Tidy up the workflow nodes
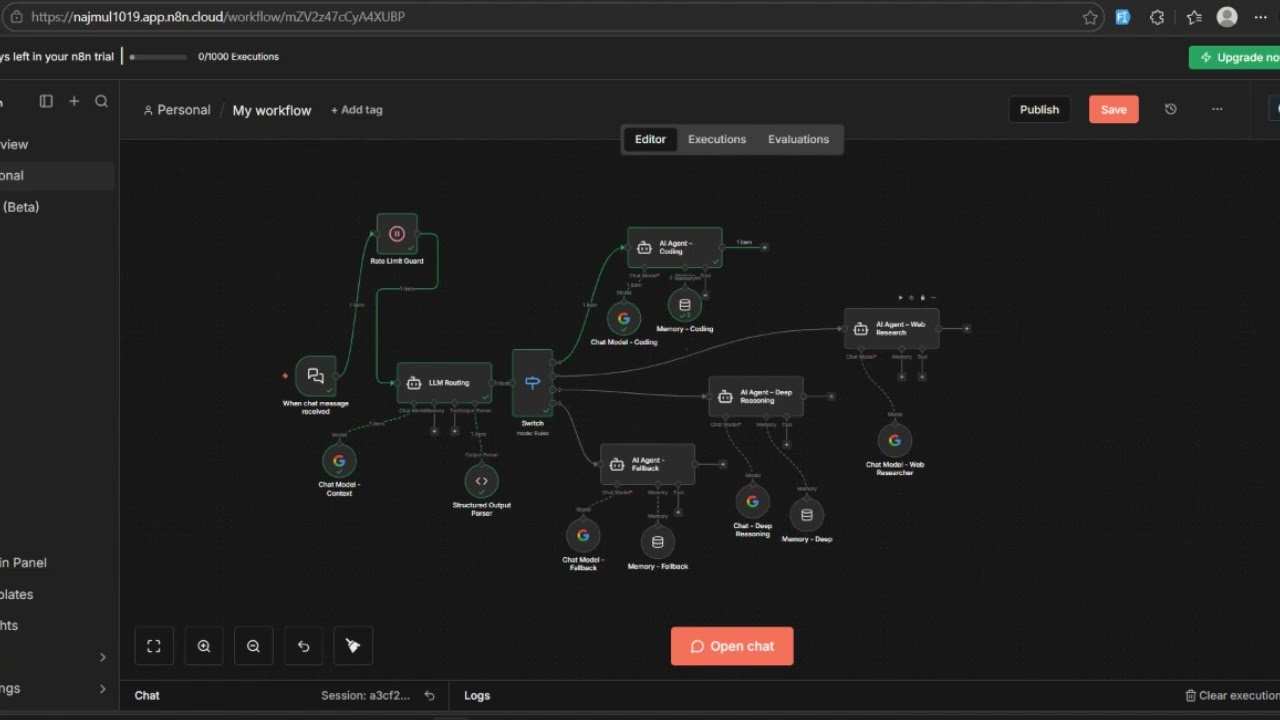Viewport: 1280px width, 720px height. point(353,646)
